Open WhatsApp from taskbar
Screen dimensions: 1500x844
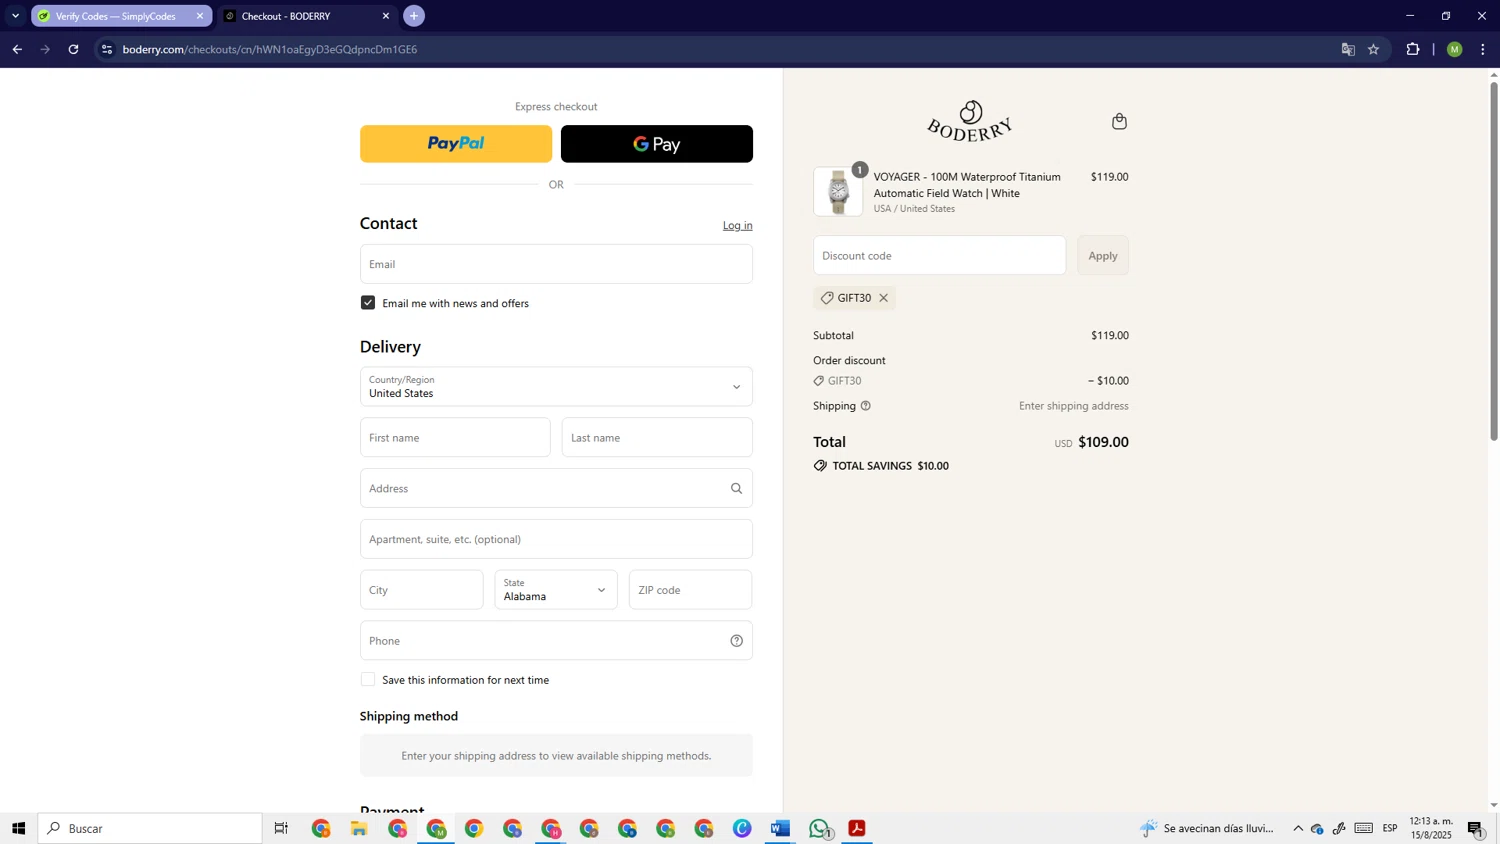[819, 828]
